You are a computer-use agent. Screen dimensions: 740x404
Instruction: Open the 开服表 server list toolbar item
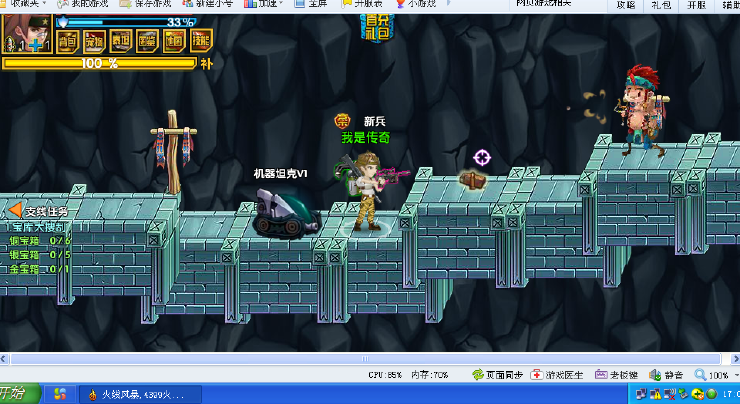pos(362,4)
